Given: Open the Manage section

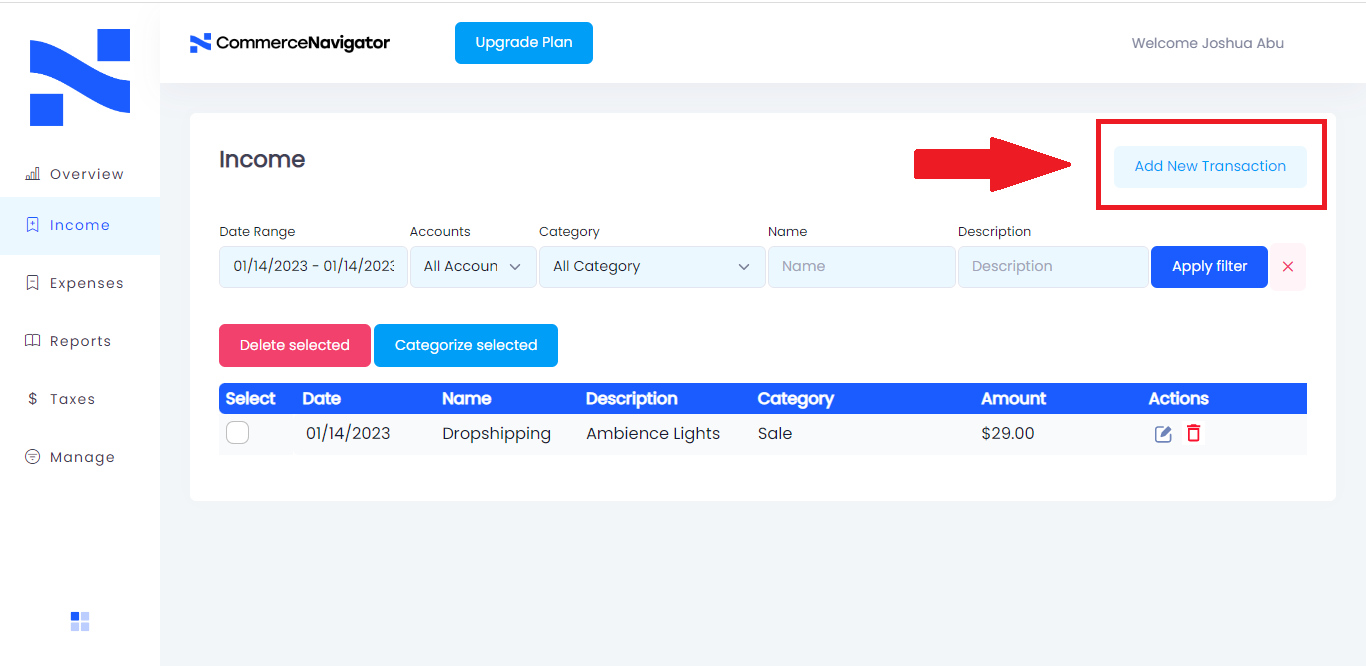Looking at the screenshot, I should tap(82, 457).
